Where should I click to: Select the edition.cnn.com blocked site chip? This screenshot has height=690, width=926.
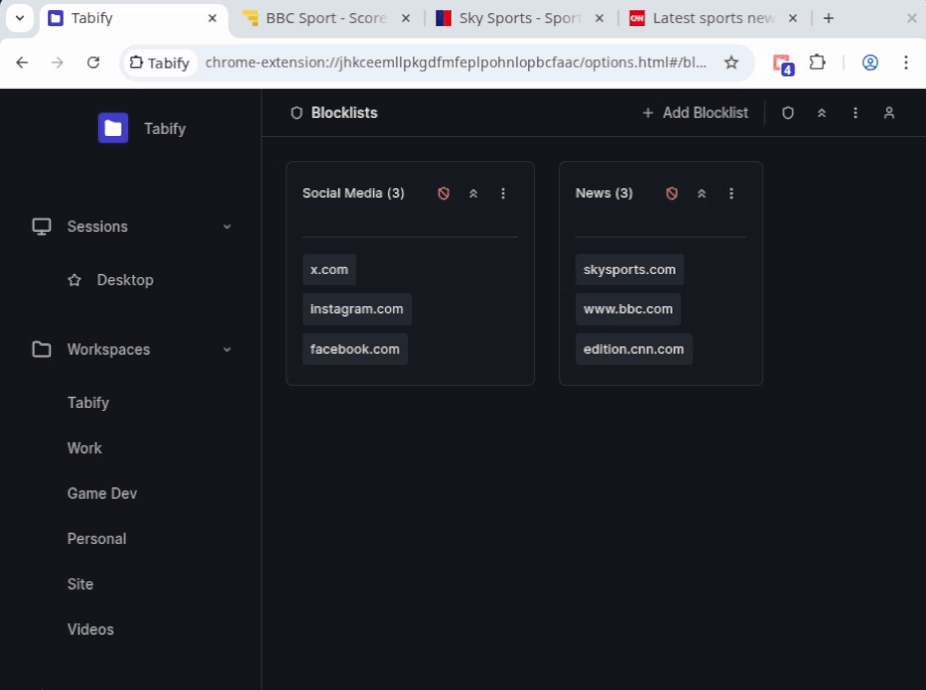click(634, 349)
